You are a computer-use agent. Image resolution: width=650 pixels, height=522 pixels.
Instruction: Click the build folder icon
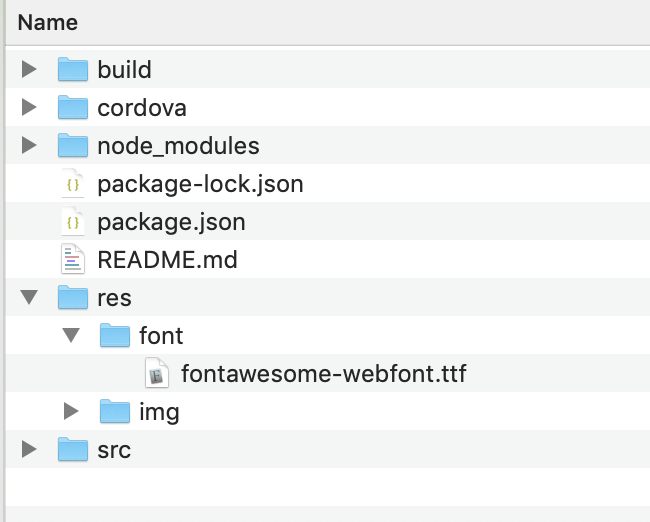[73, 69]
